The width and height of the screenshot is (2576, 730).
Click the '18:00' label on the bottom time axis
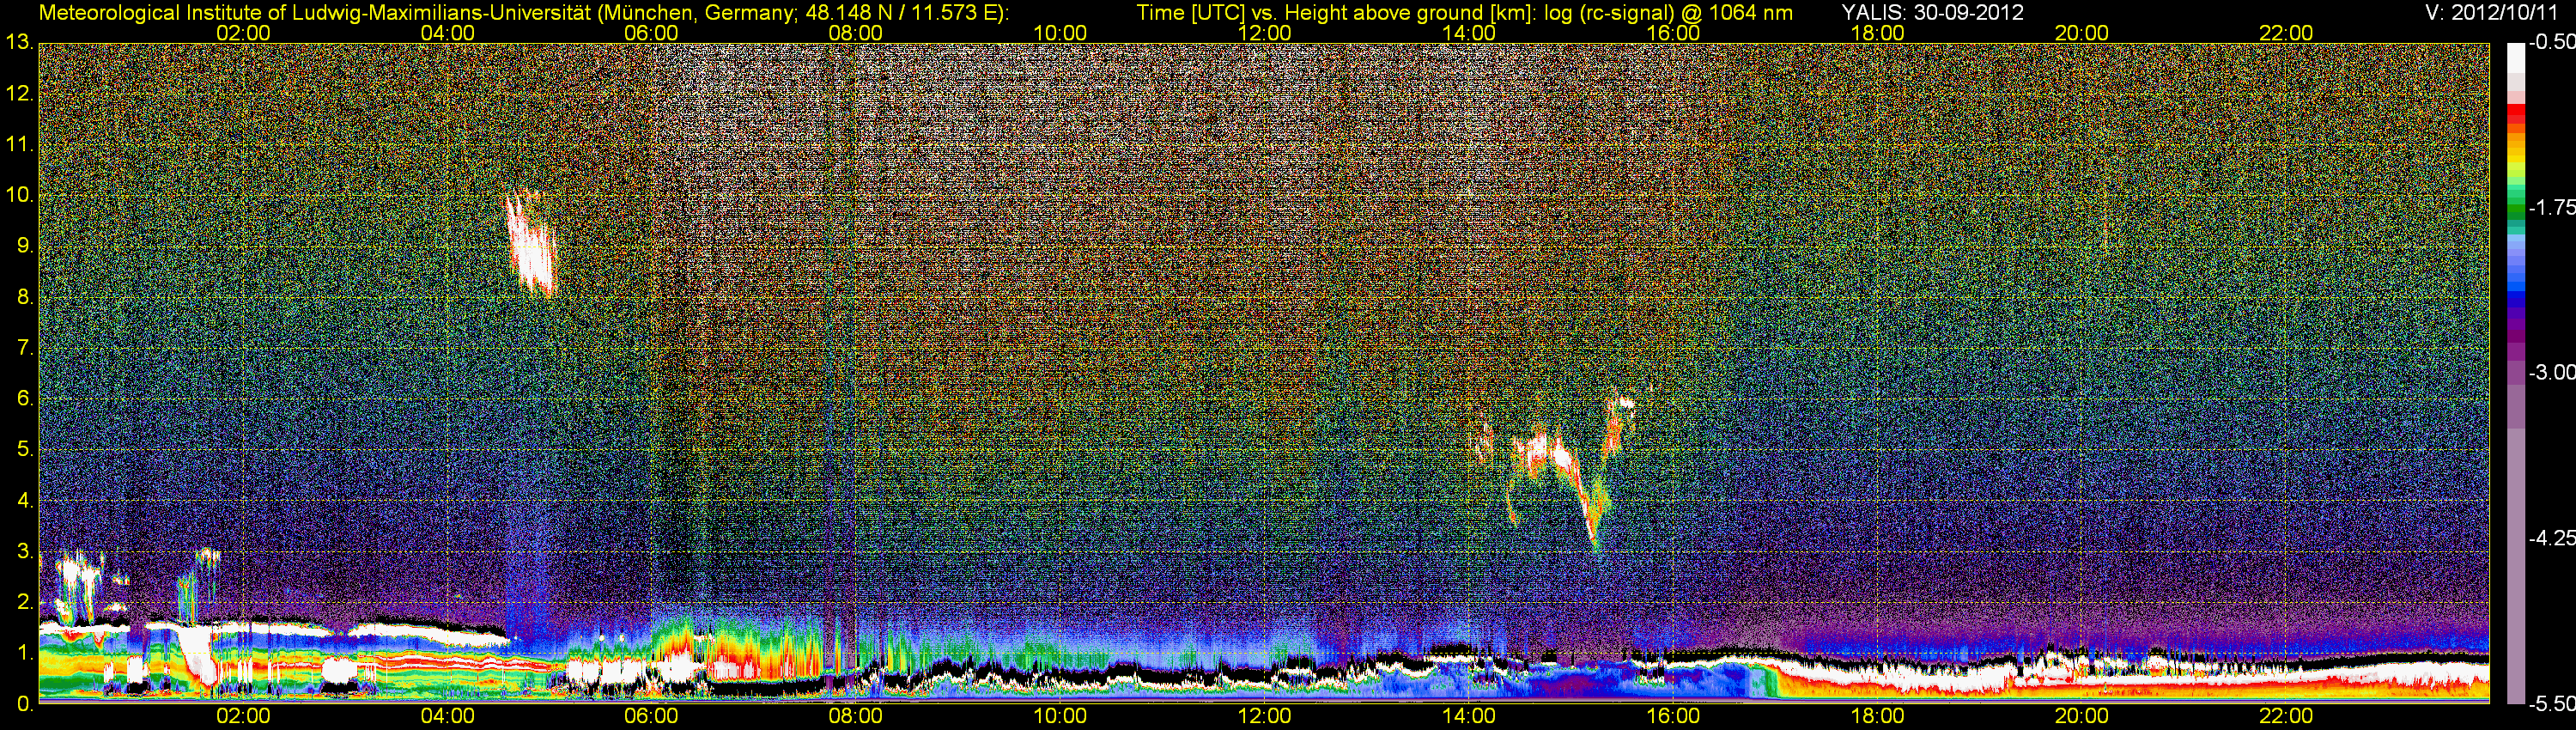[1878, 716]
